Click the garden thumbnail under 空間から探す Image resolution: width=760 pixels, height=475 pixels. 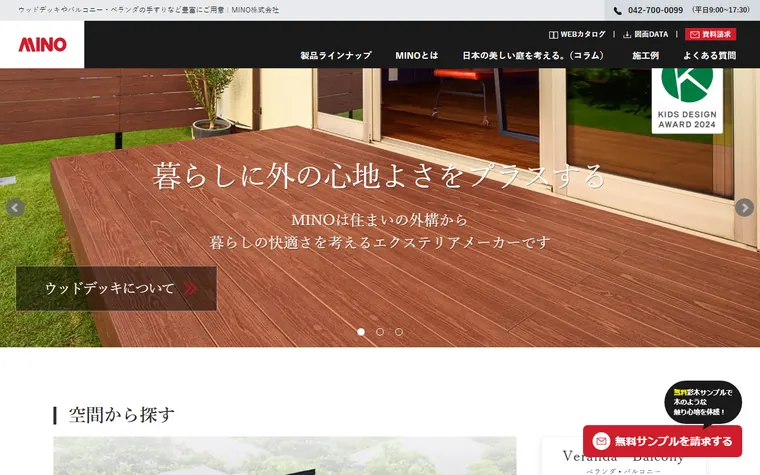[285, 456]
